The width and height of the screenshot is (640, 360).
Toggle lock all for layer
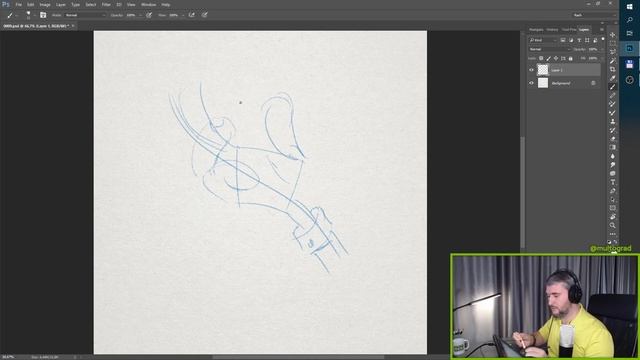pos(571,58)
